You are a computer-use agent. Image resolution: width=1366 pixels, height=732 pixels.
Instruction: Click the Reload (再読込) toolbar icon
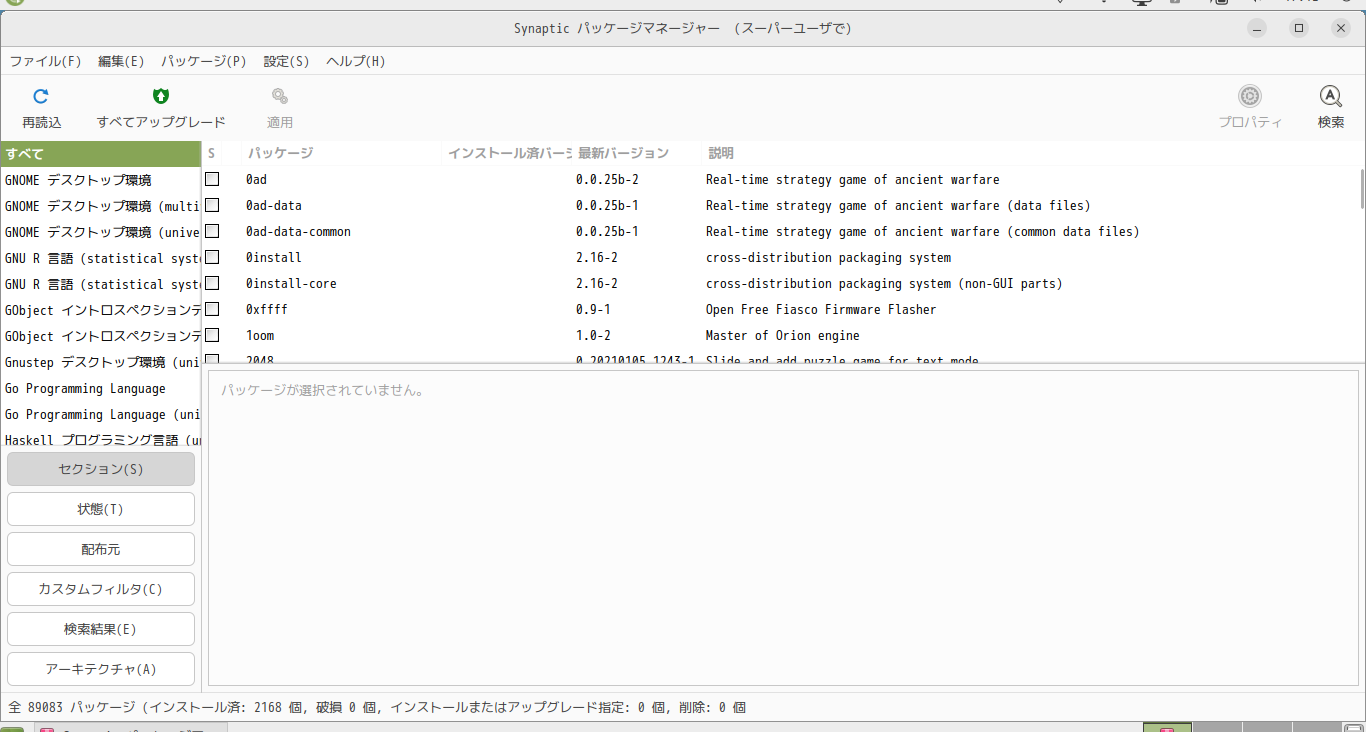(x=42, y=105)
